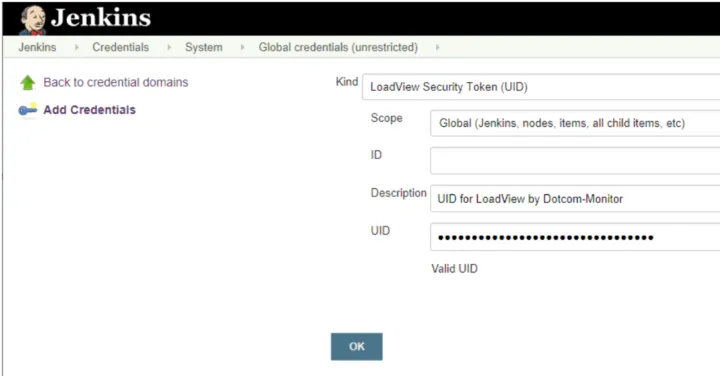Open the Add Credentials link

click(x=90, y=110)
